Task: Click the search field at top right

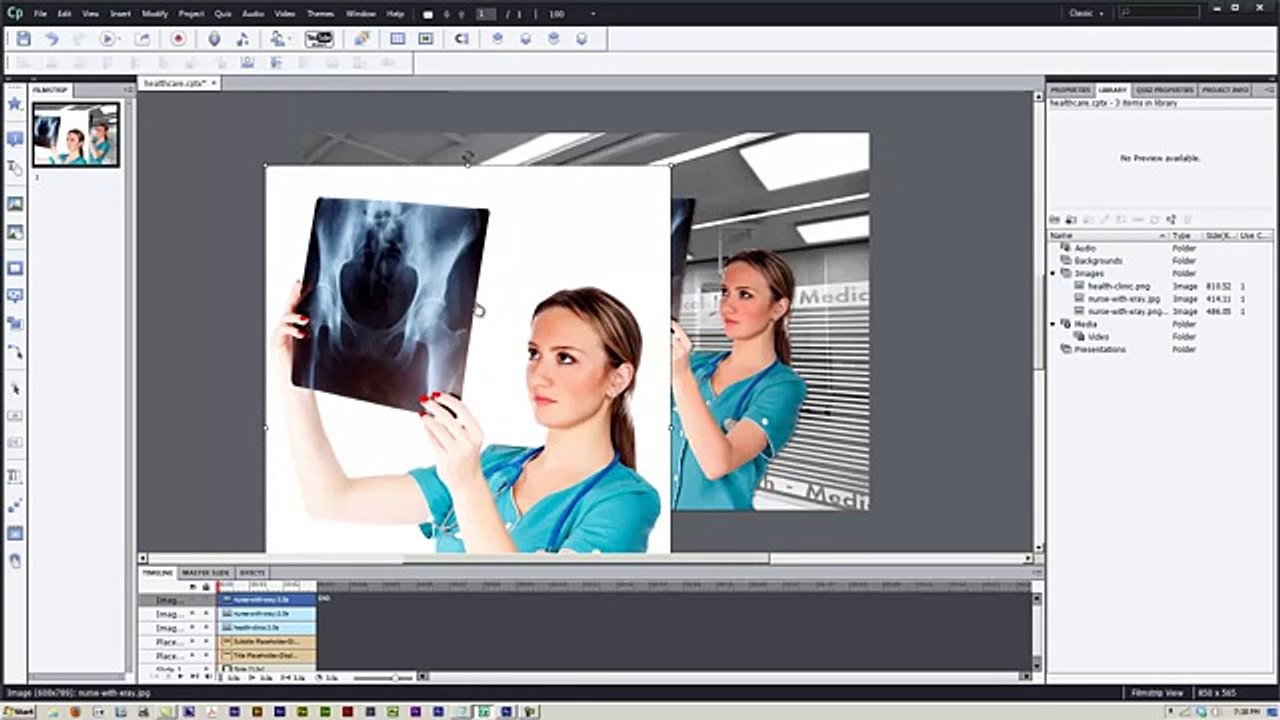Action: pos(1159,13)
